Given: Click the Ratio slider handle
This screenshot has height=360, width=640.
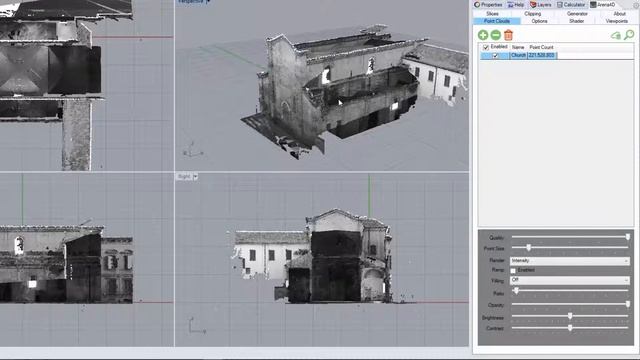Looking at the screenshot, I should [516, 291].
